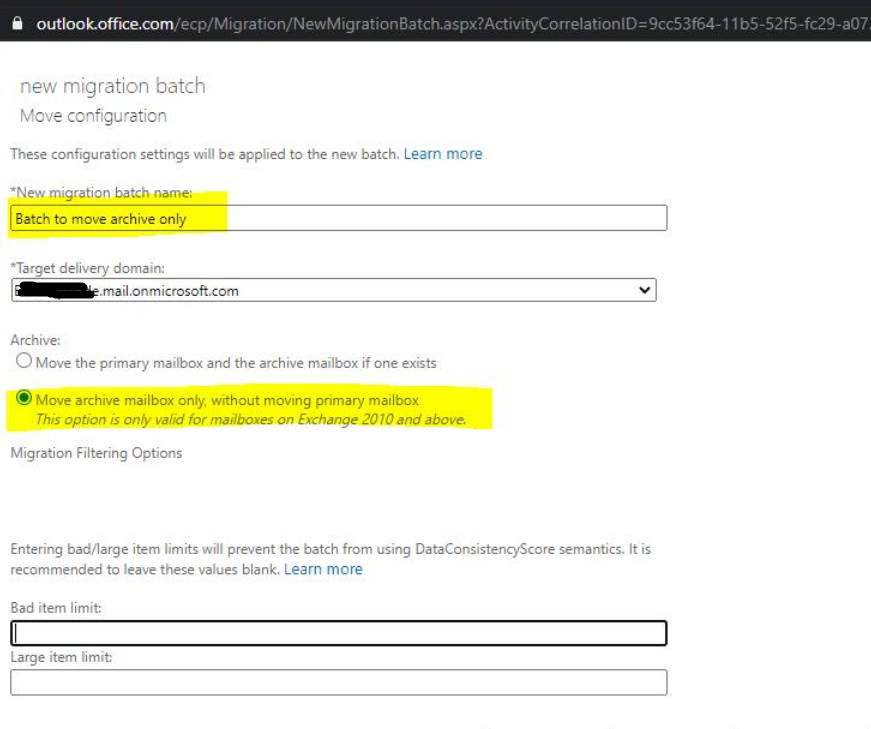
Task: Click the 'new migration batch' heading
Action: click(113, 86)
